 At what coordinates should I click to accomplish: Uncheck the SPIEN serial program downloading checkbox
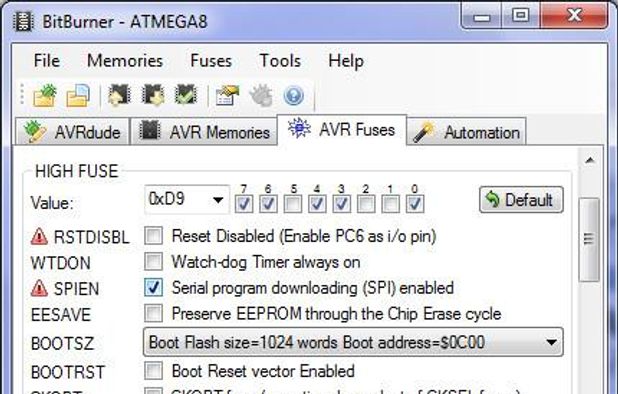coord(153,287)
